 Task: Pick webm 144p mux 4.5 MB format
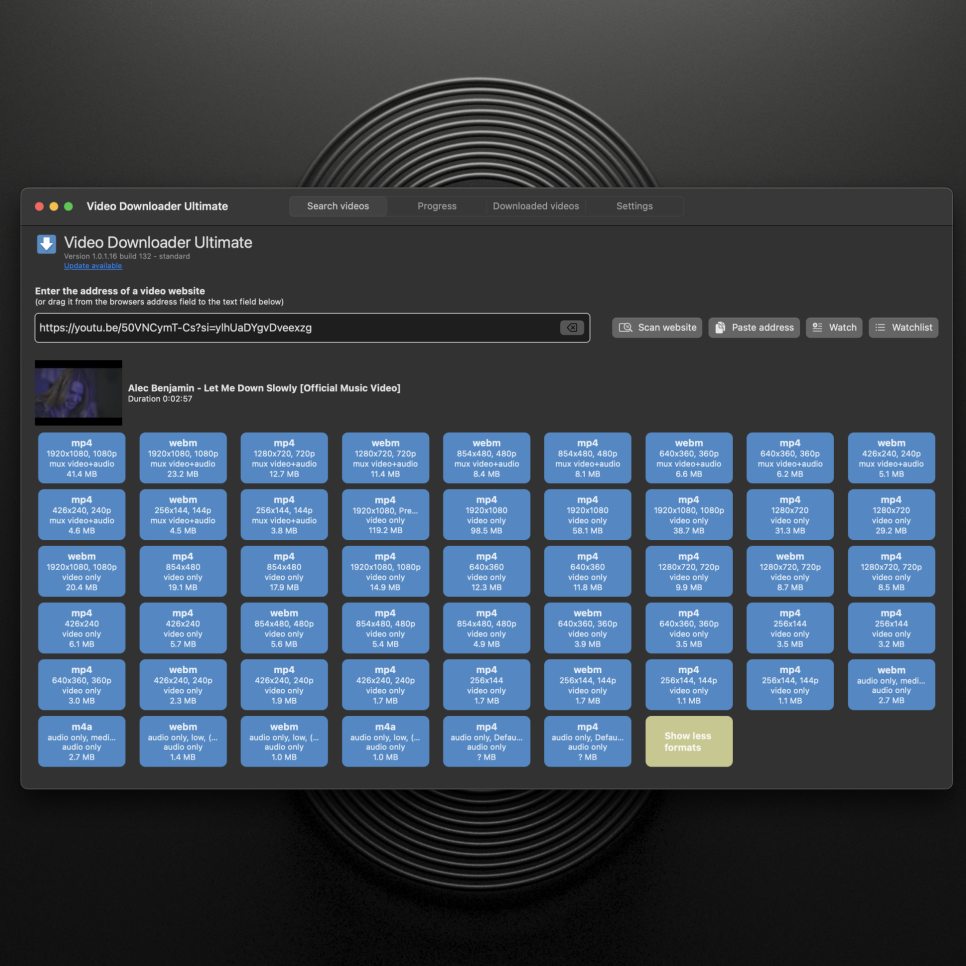pyautogui.click(x=183, y=514)
